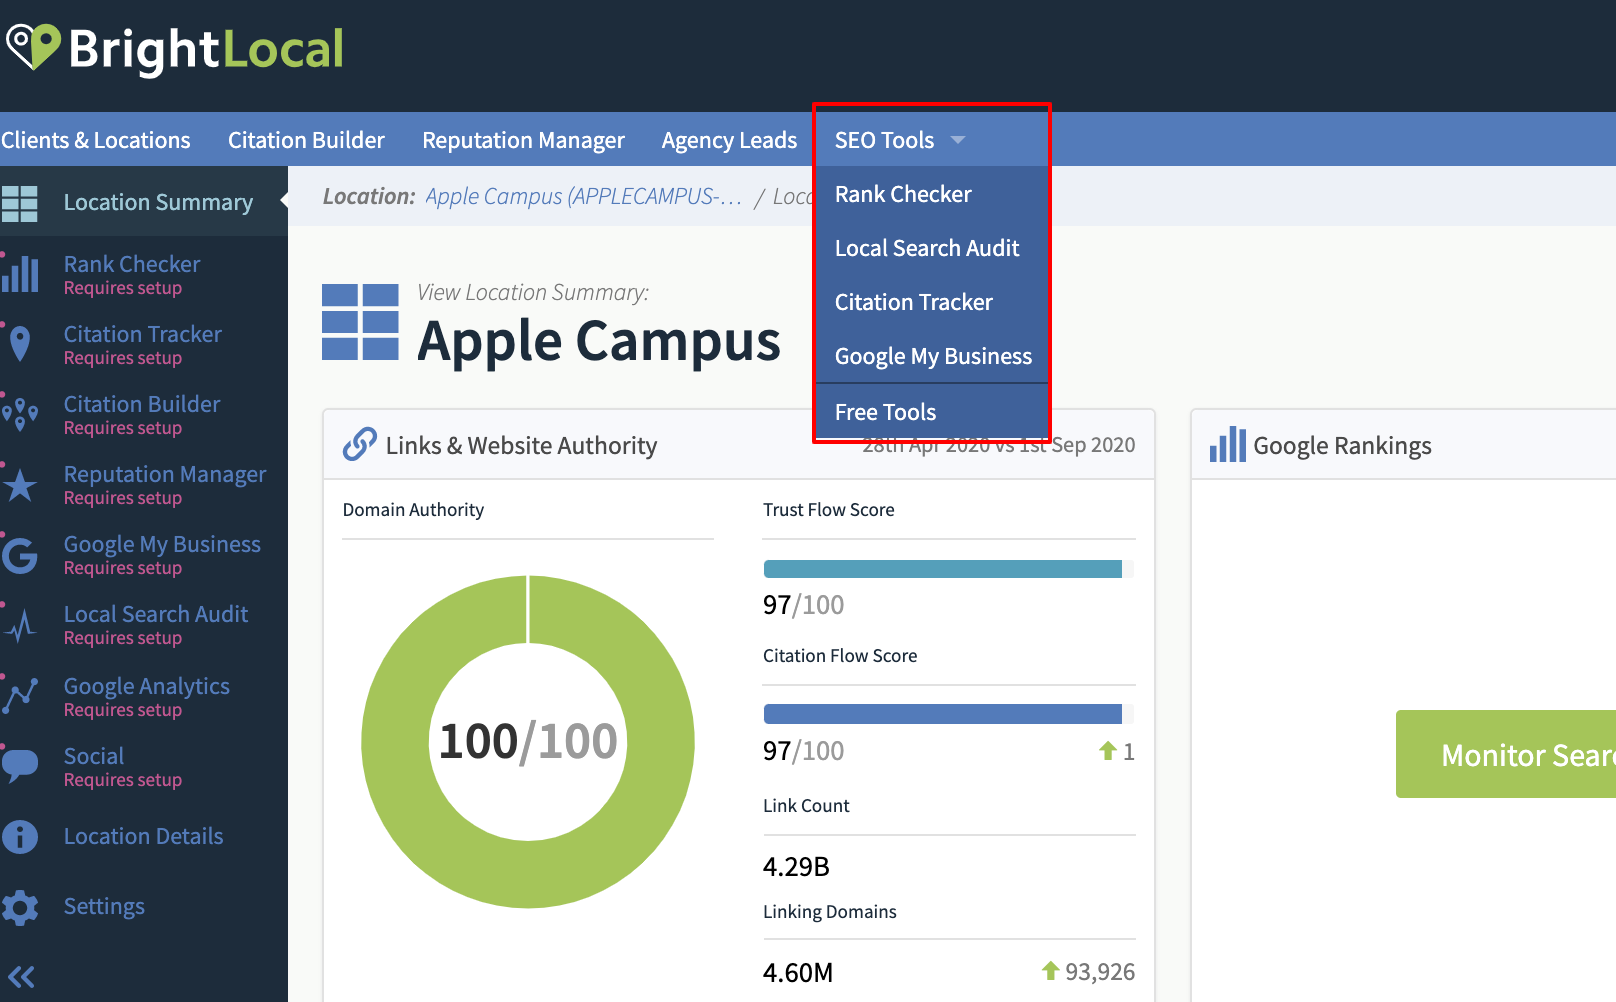Click the Domain Authority donut chart
The width and height of the screenshot is (1616, 1002).
[x=528, y=741]
